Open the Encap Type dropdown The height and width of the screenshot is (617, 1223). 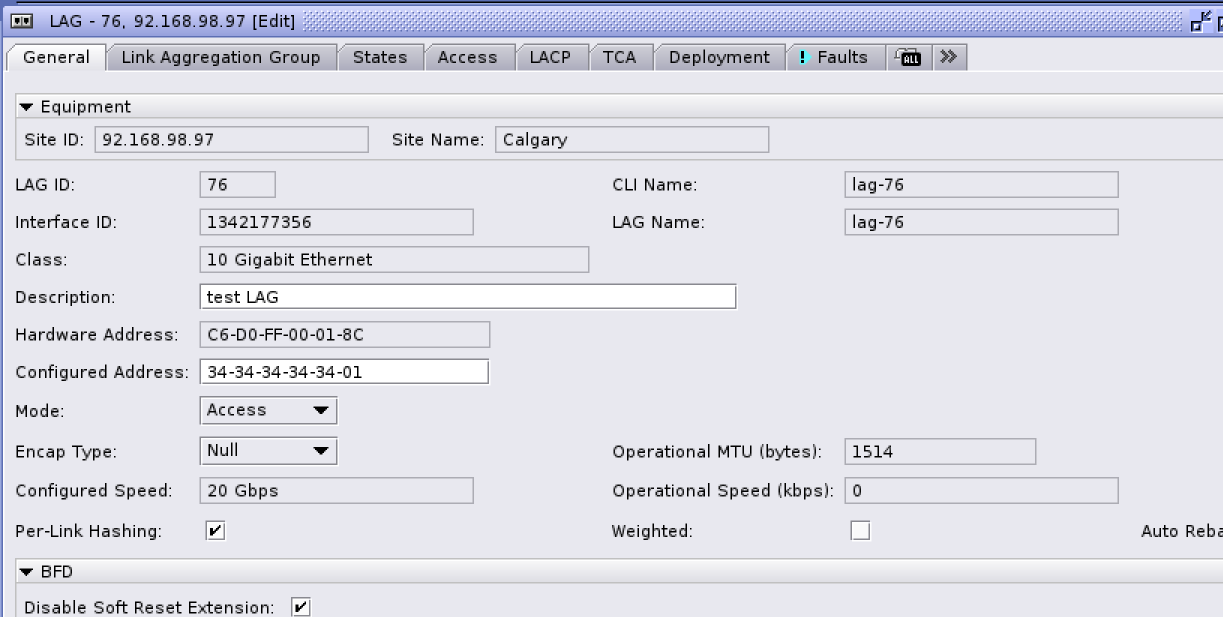(x=268, y=451)
